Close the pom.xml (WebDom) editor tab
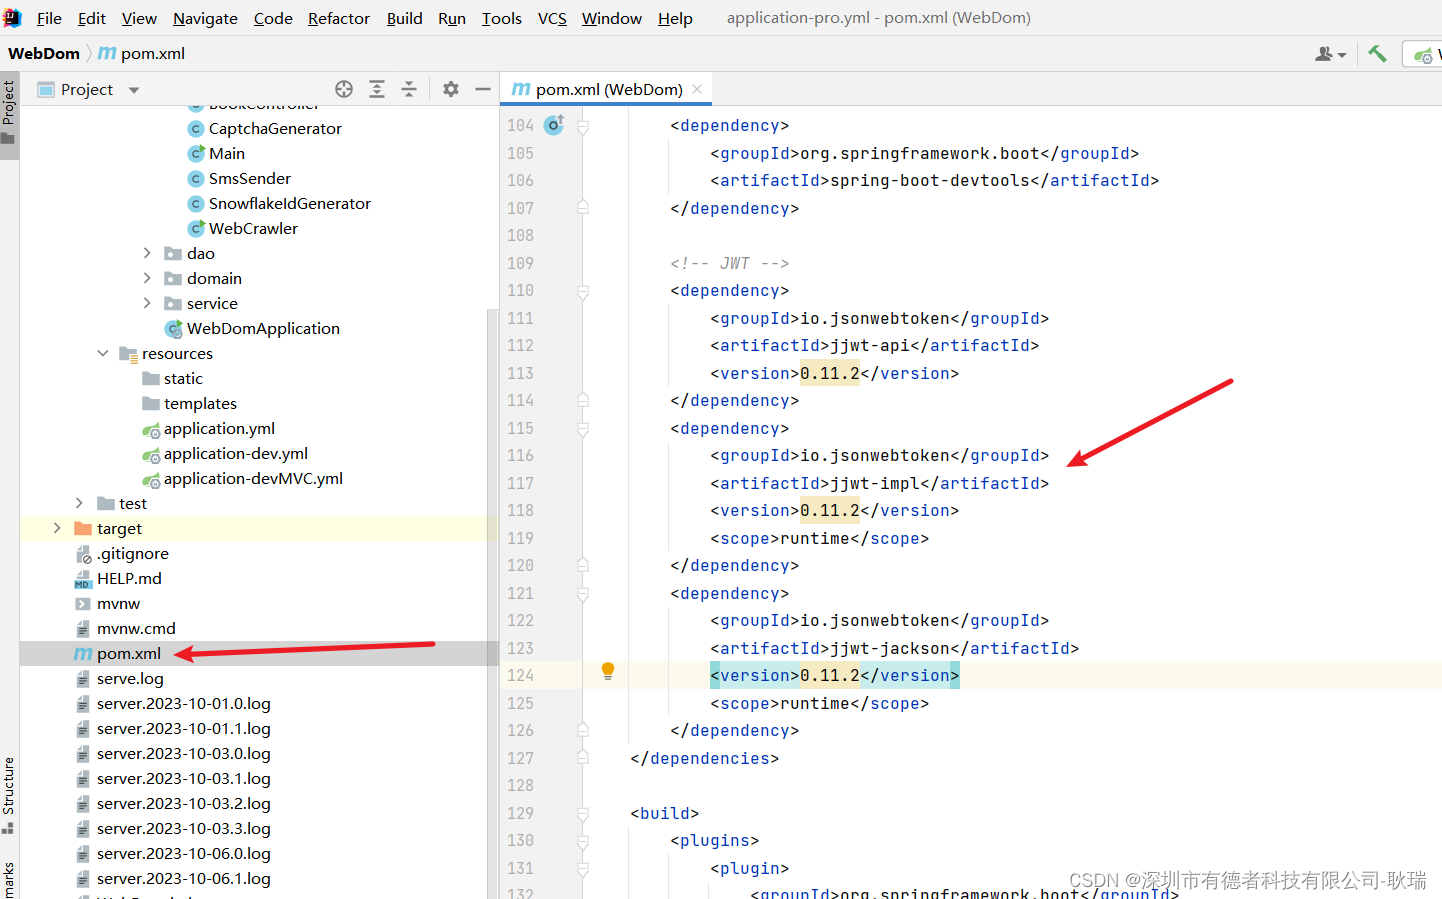Screen dimensions: 1442x899 697,89
